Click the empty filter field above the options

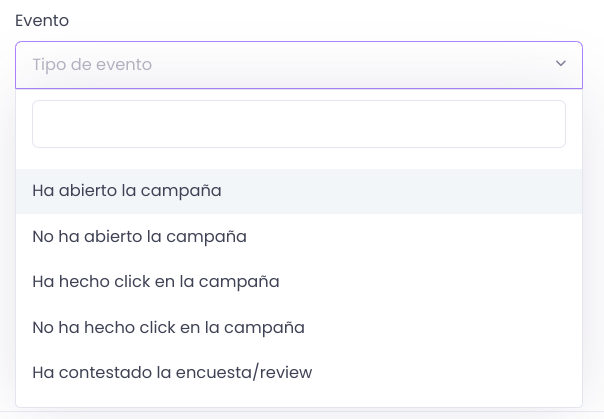click(x=299, y=124)
